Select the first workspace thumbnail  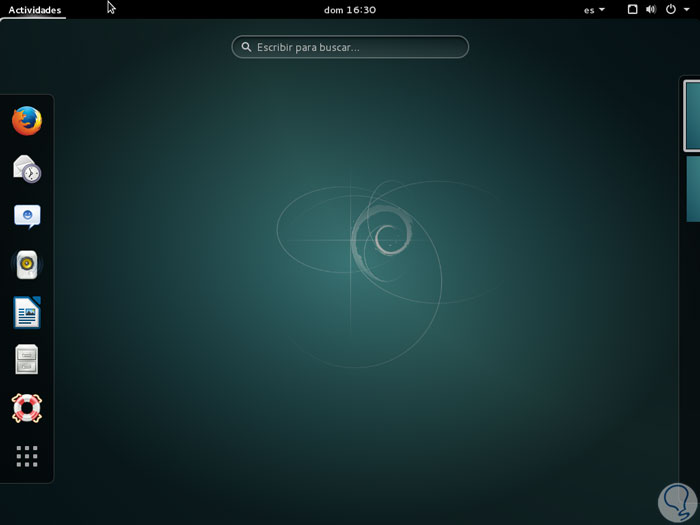click(692, 116)
